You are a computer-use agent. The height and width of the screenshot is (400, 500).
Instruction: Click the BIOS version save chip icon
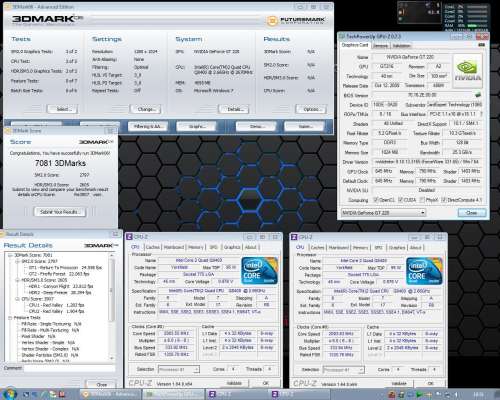[x=478, y=95]
